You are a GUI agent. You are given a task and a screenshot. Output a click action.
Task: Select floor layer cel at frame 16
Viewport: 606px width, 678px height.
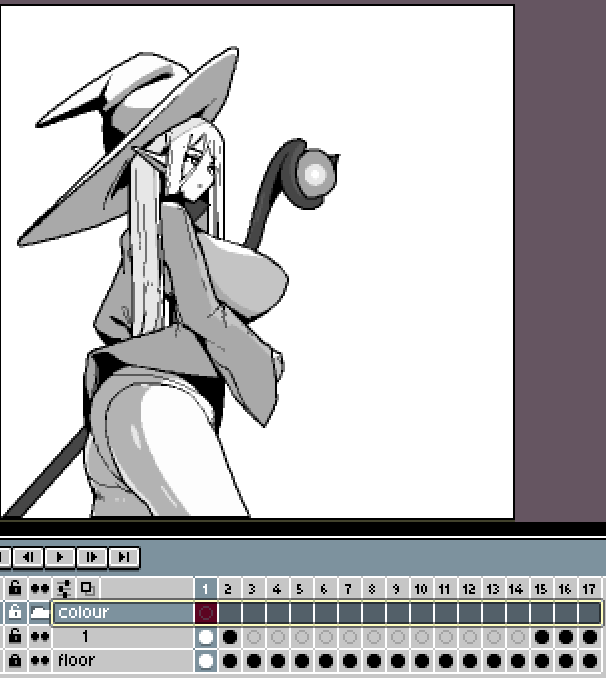pyautogui.click(x=566, y=661)
